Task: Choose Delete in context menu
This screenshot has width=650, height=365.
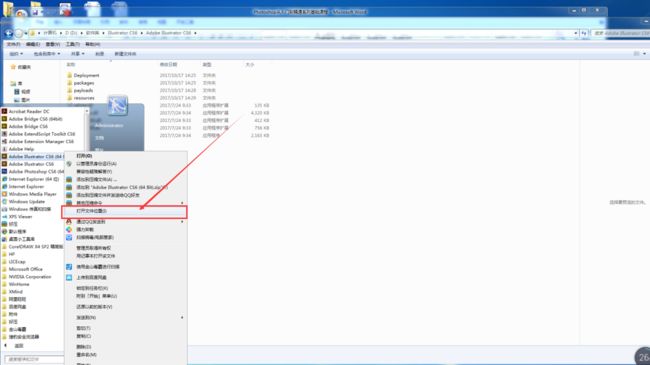Action: click(83, 346)
